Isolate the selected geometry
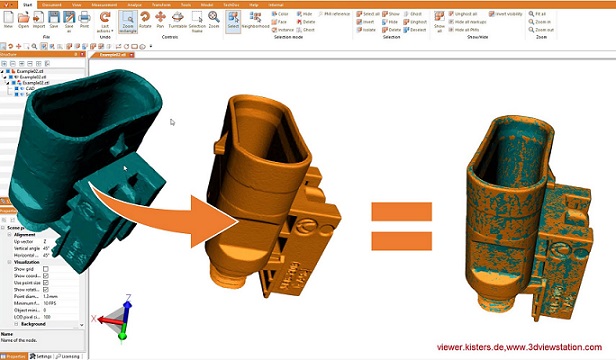This screenshot has width=616, height=360. [366, 30]
